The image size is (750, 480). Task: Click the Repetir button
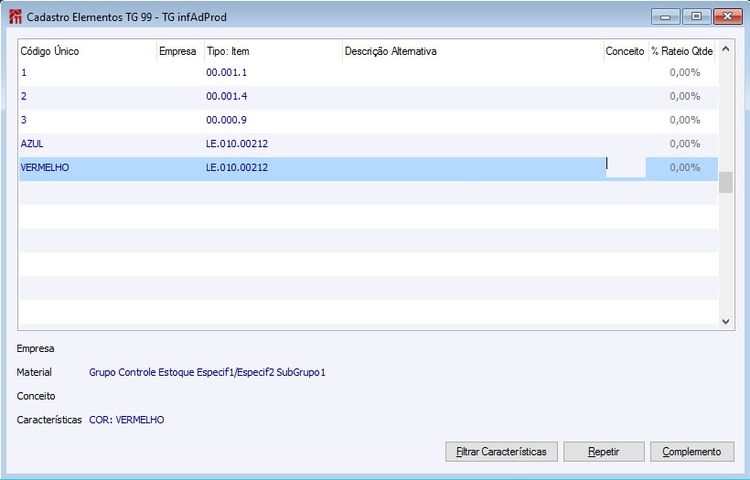tap(604, 451)
